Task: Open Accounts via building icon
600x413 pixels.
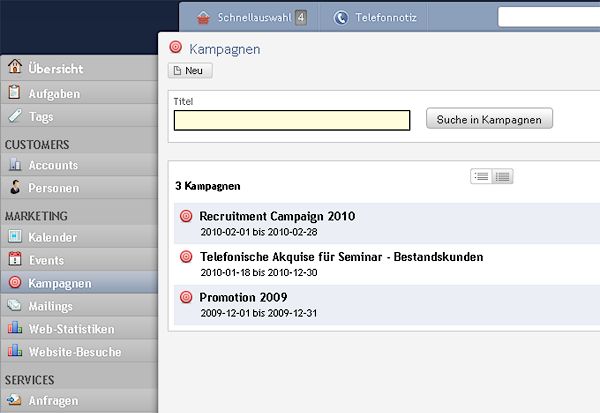Action: (15, 164)
